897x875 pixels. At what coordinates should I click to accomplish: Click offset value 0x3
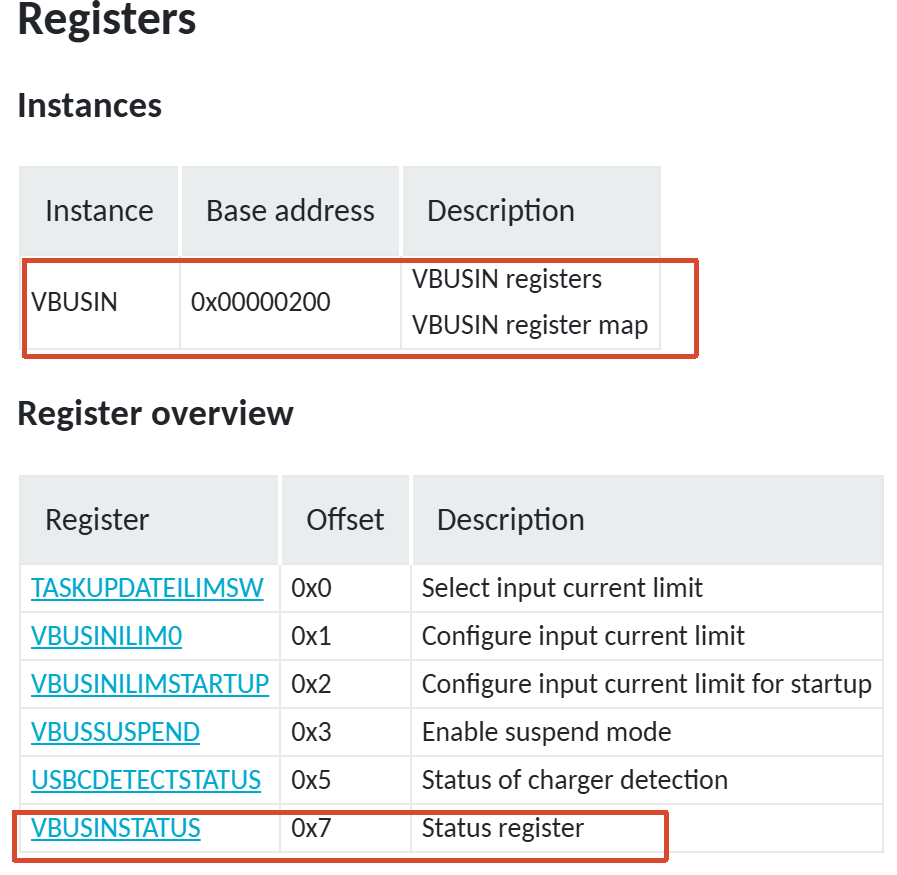[311, 732]
